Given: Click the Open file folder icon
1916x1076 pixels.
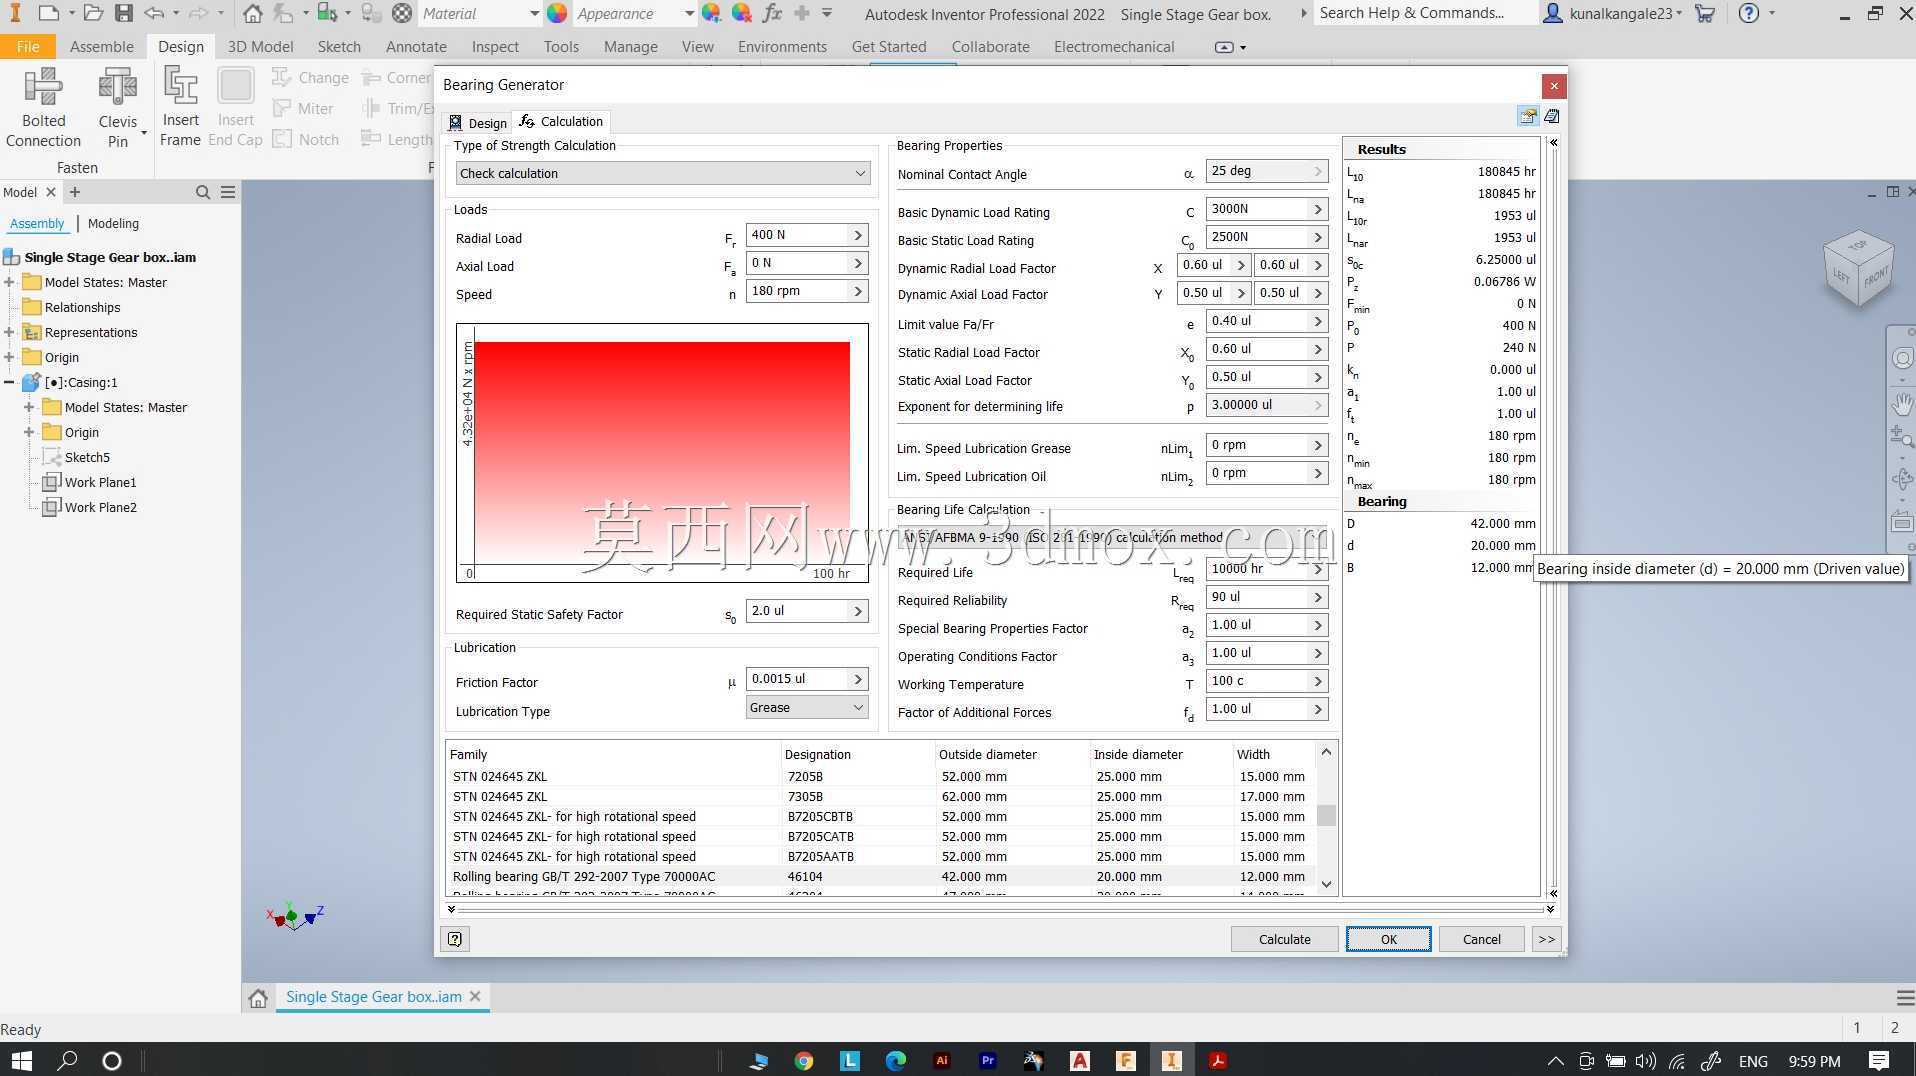Looking at the screenshot, I should (x=92, y=13).
